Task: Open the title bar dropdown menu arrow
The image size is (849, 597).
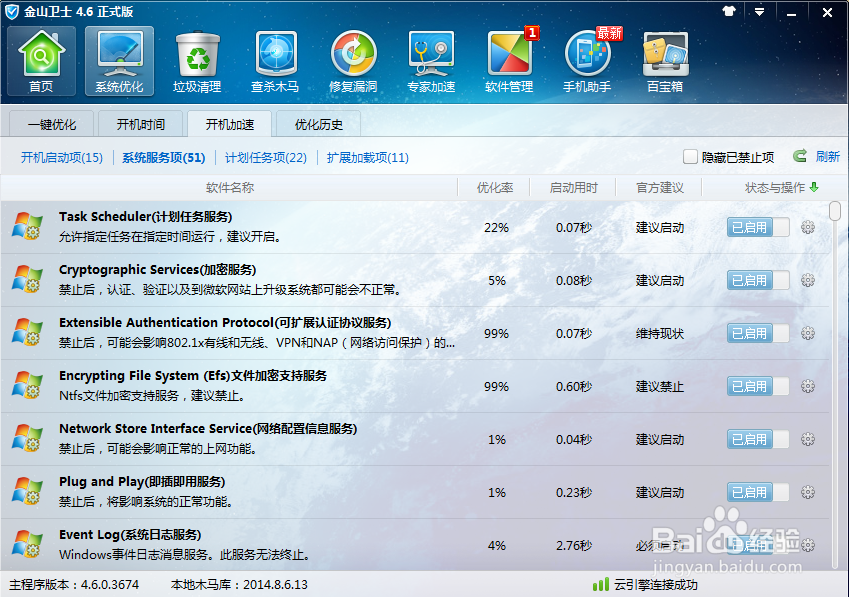Action: click(x=760, y=12)
